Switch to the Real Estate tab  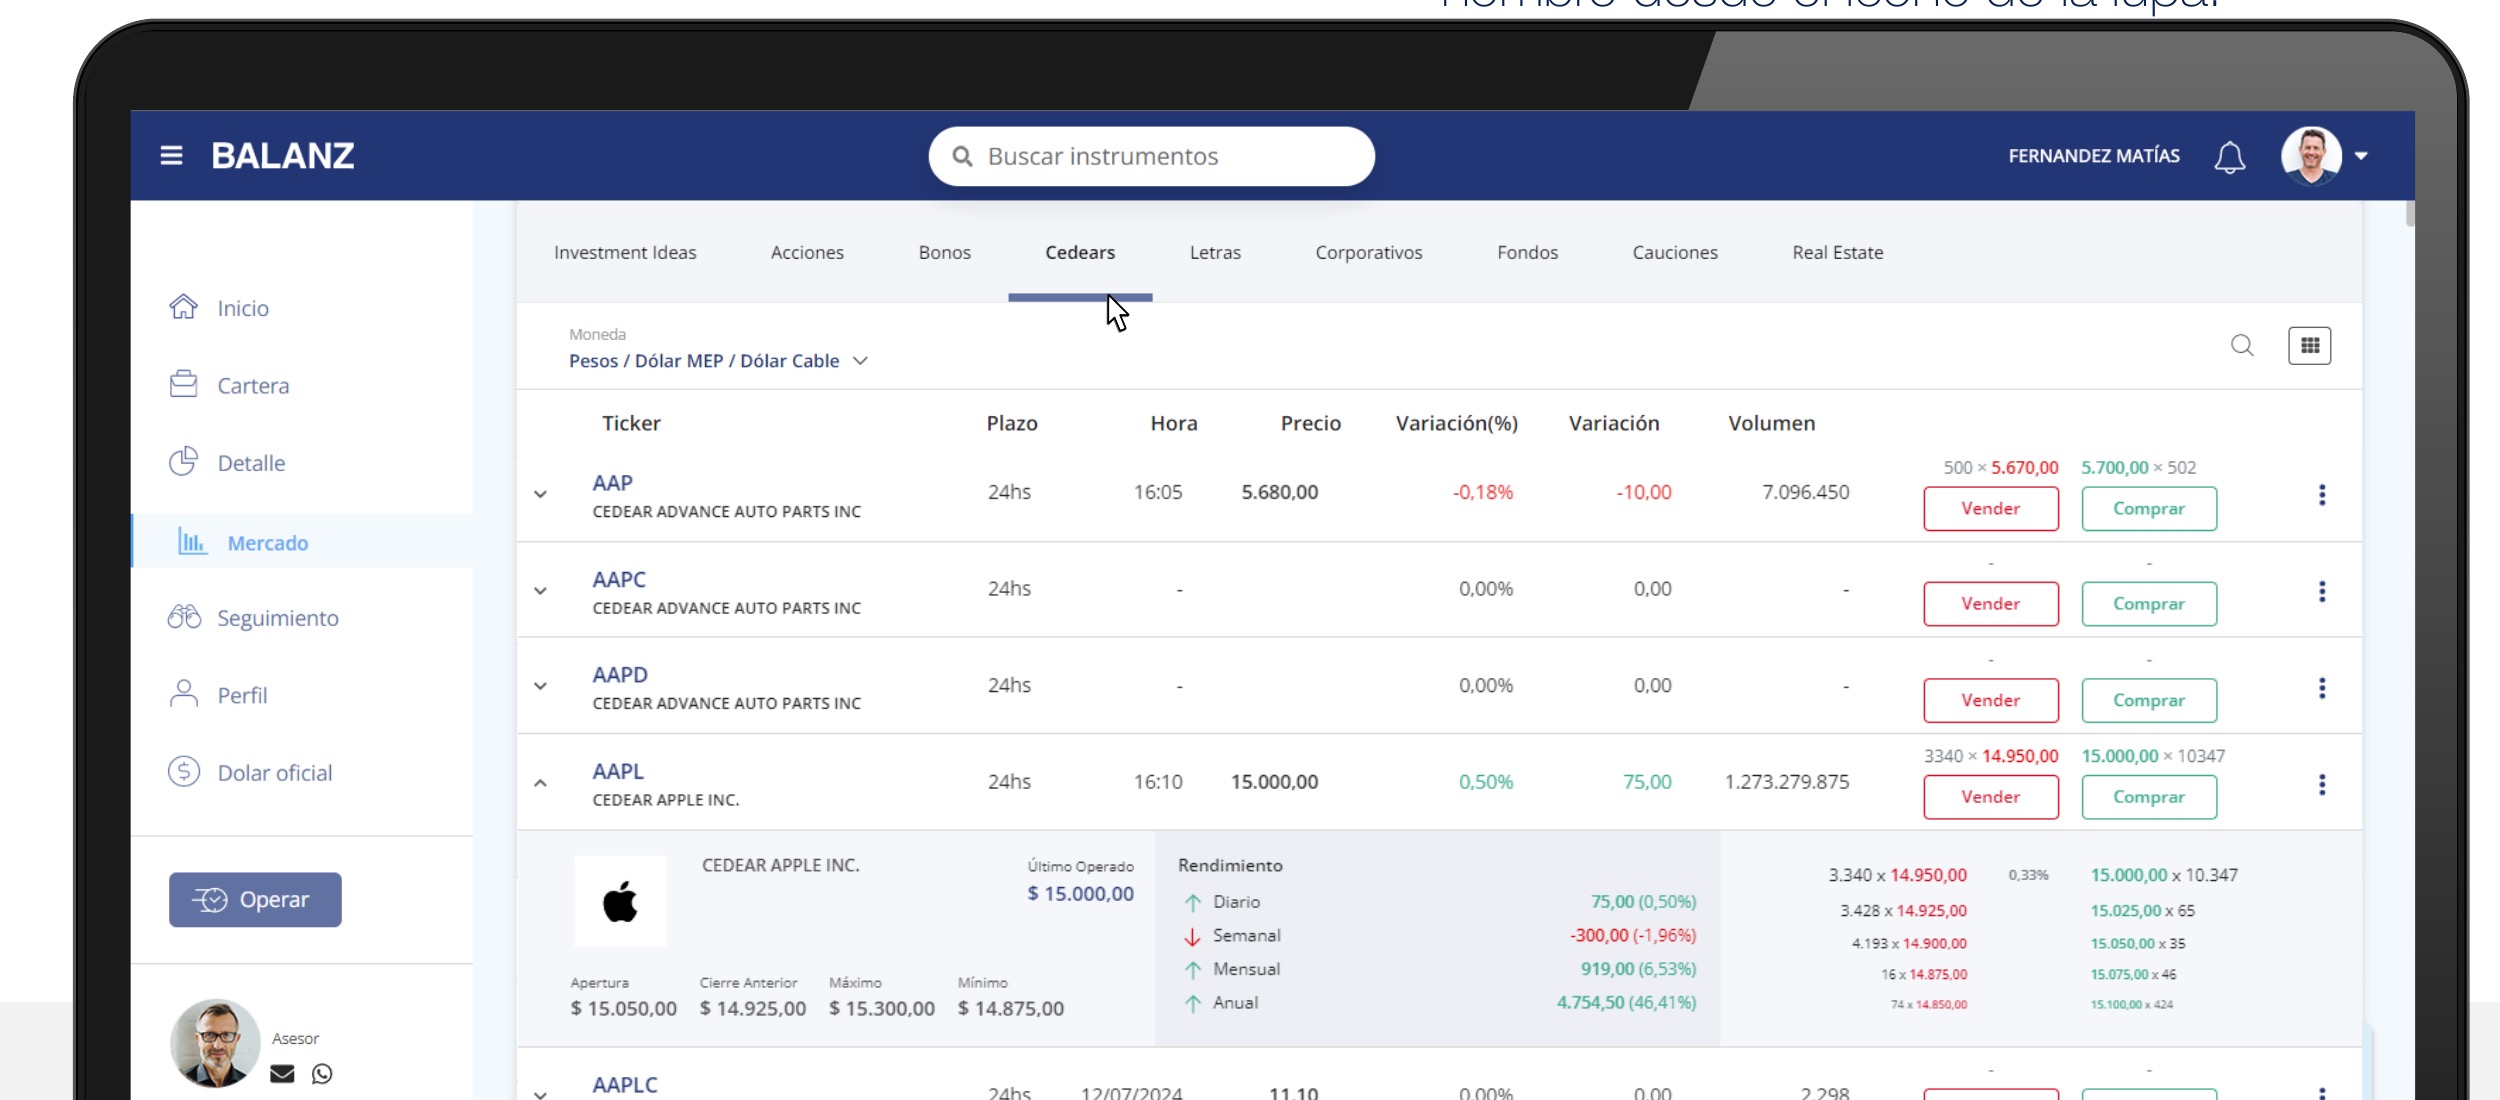tap(1838, 252)
